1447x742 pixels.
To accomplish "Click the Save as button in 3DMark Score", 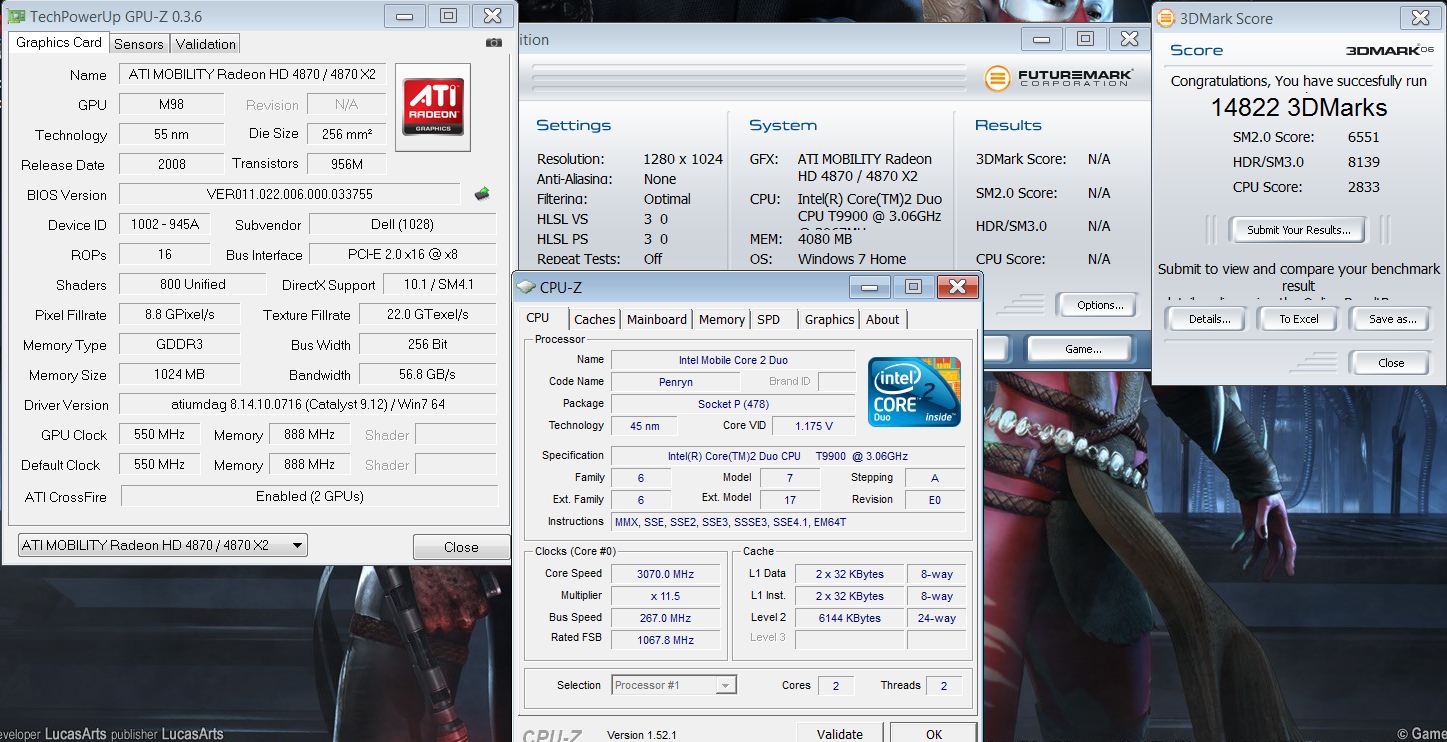I will pos(1392,319).
